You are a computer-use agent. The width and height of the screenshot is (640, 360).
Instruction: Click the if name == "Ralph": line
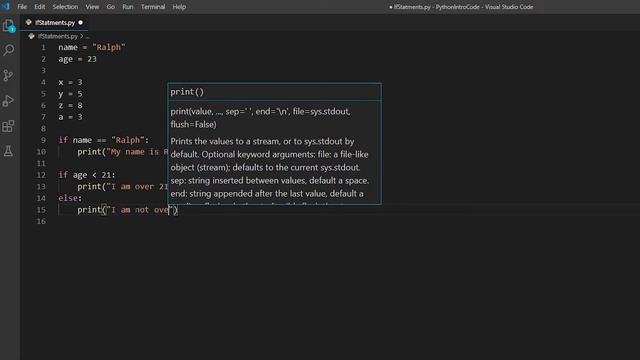(104, 140)
